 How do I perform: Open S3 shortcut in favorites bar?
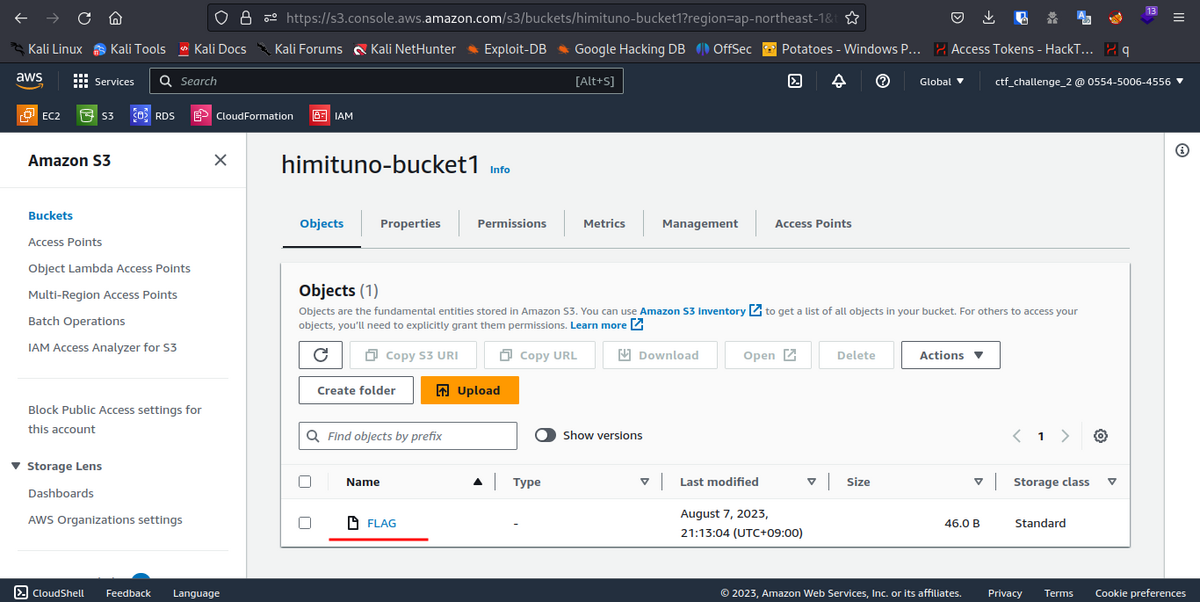[x=96, y=115]
